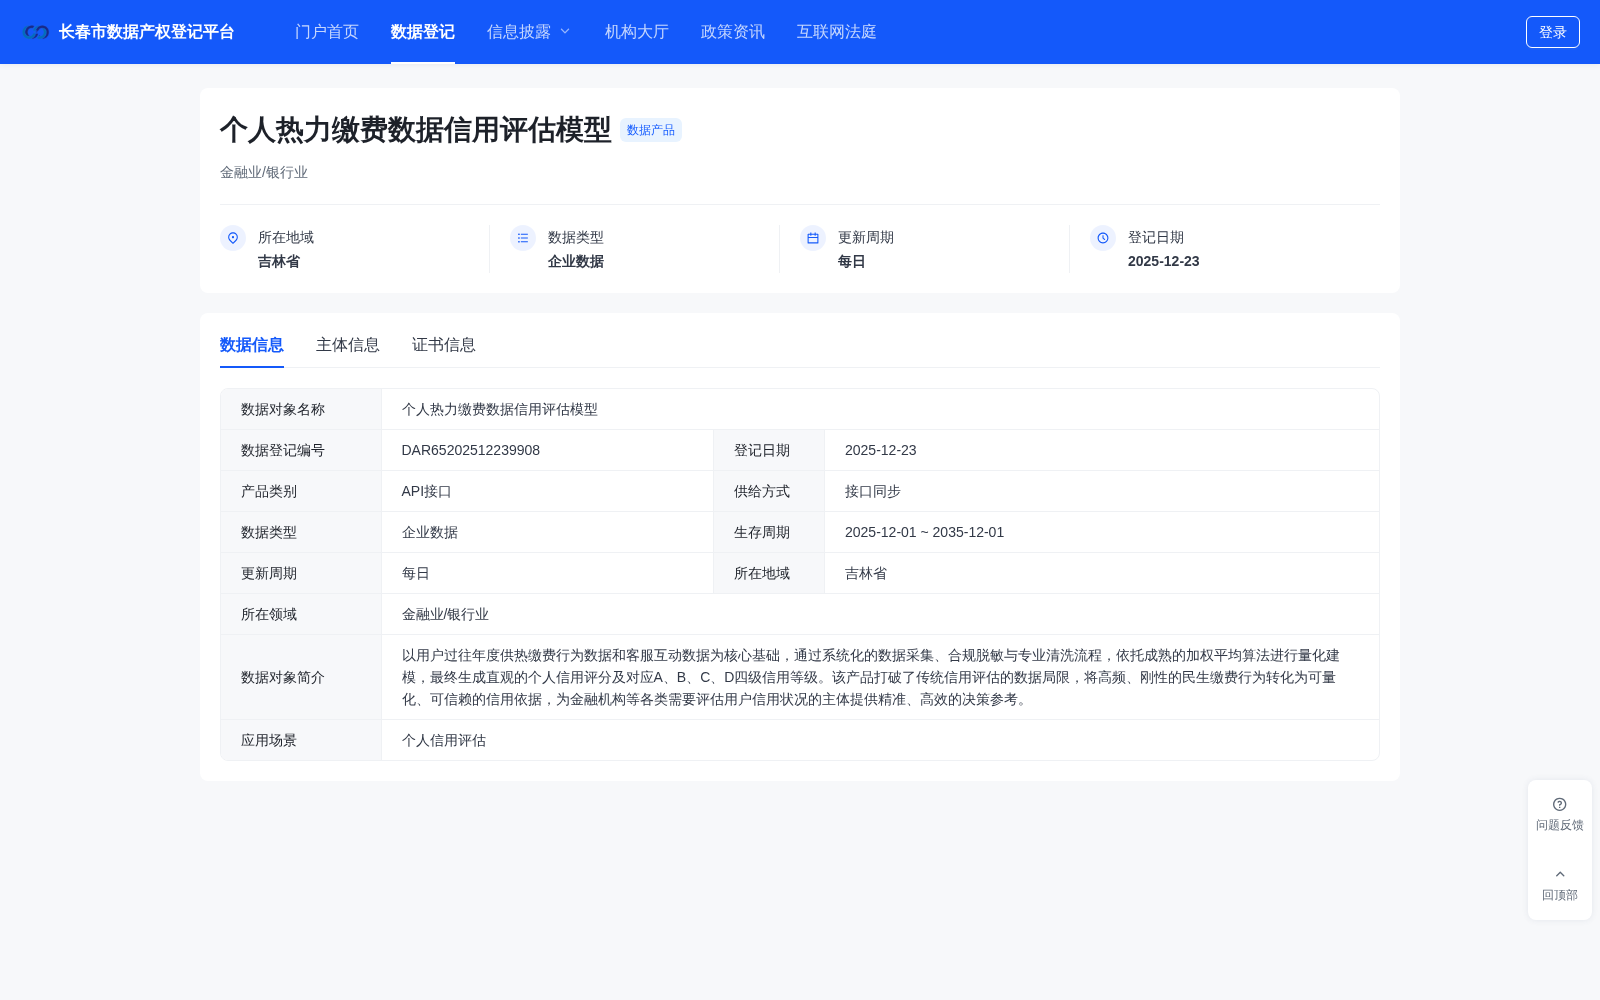Click bold 2025-12-23 in summary card

[x=1164, y=261]
